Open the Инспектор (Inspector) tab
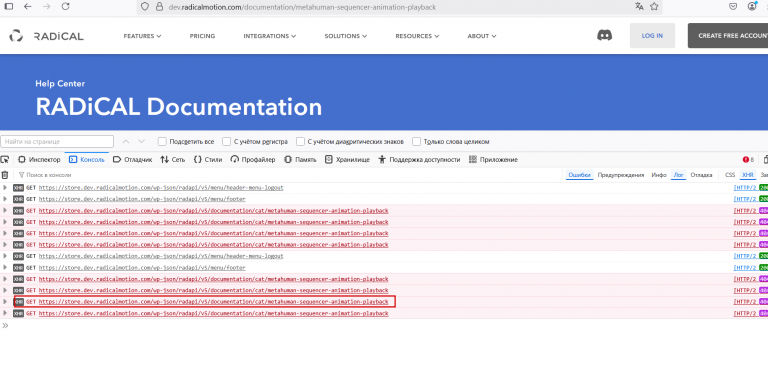 pos(39,160)
